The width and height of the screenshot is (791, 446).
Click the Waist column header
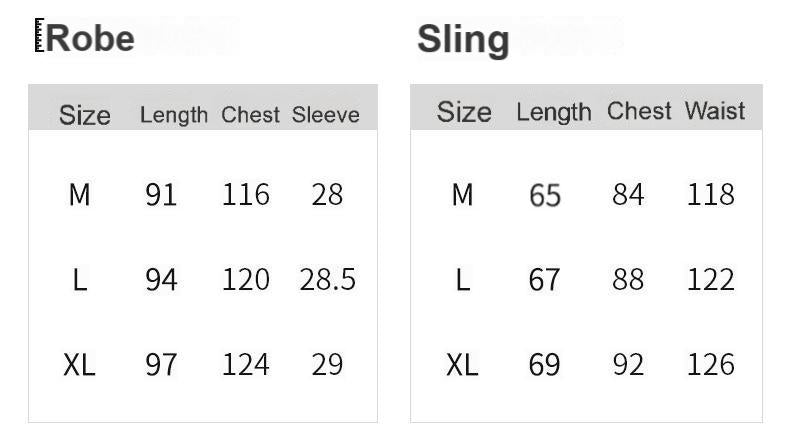[x=715, y=111]
